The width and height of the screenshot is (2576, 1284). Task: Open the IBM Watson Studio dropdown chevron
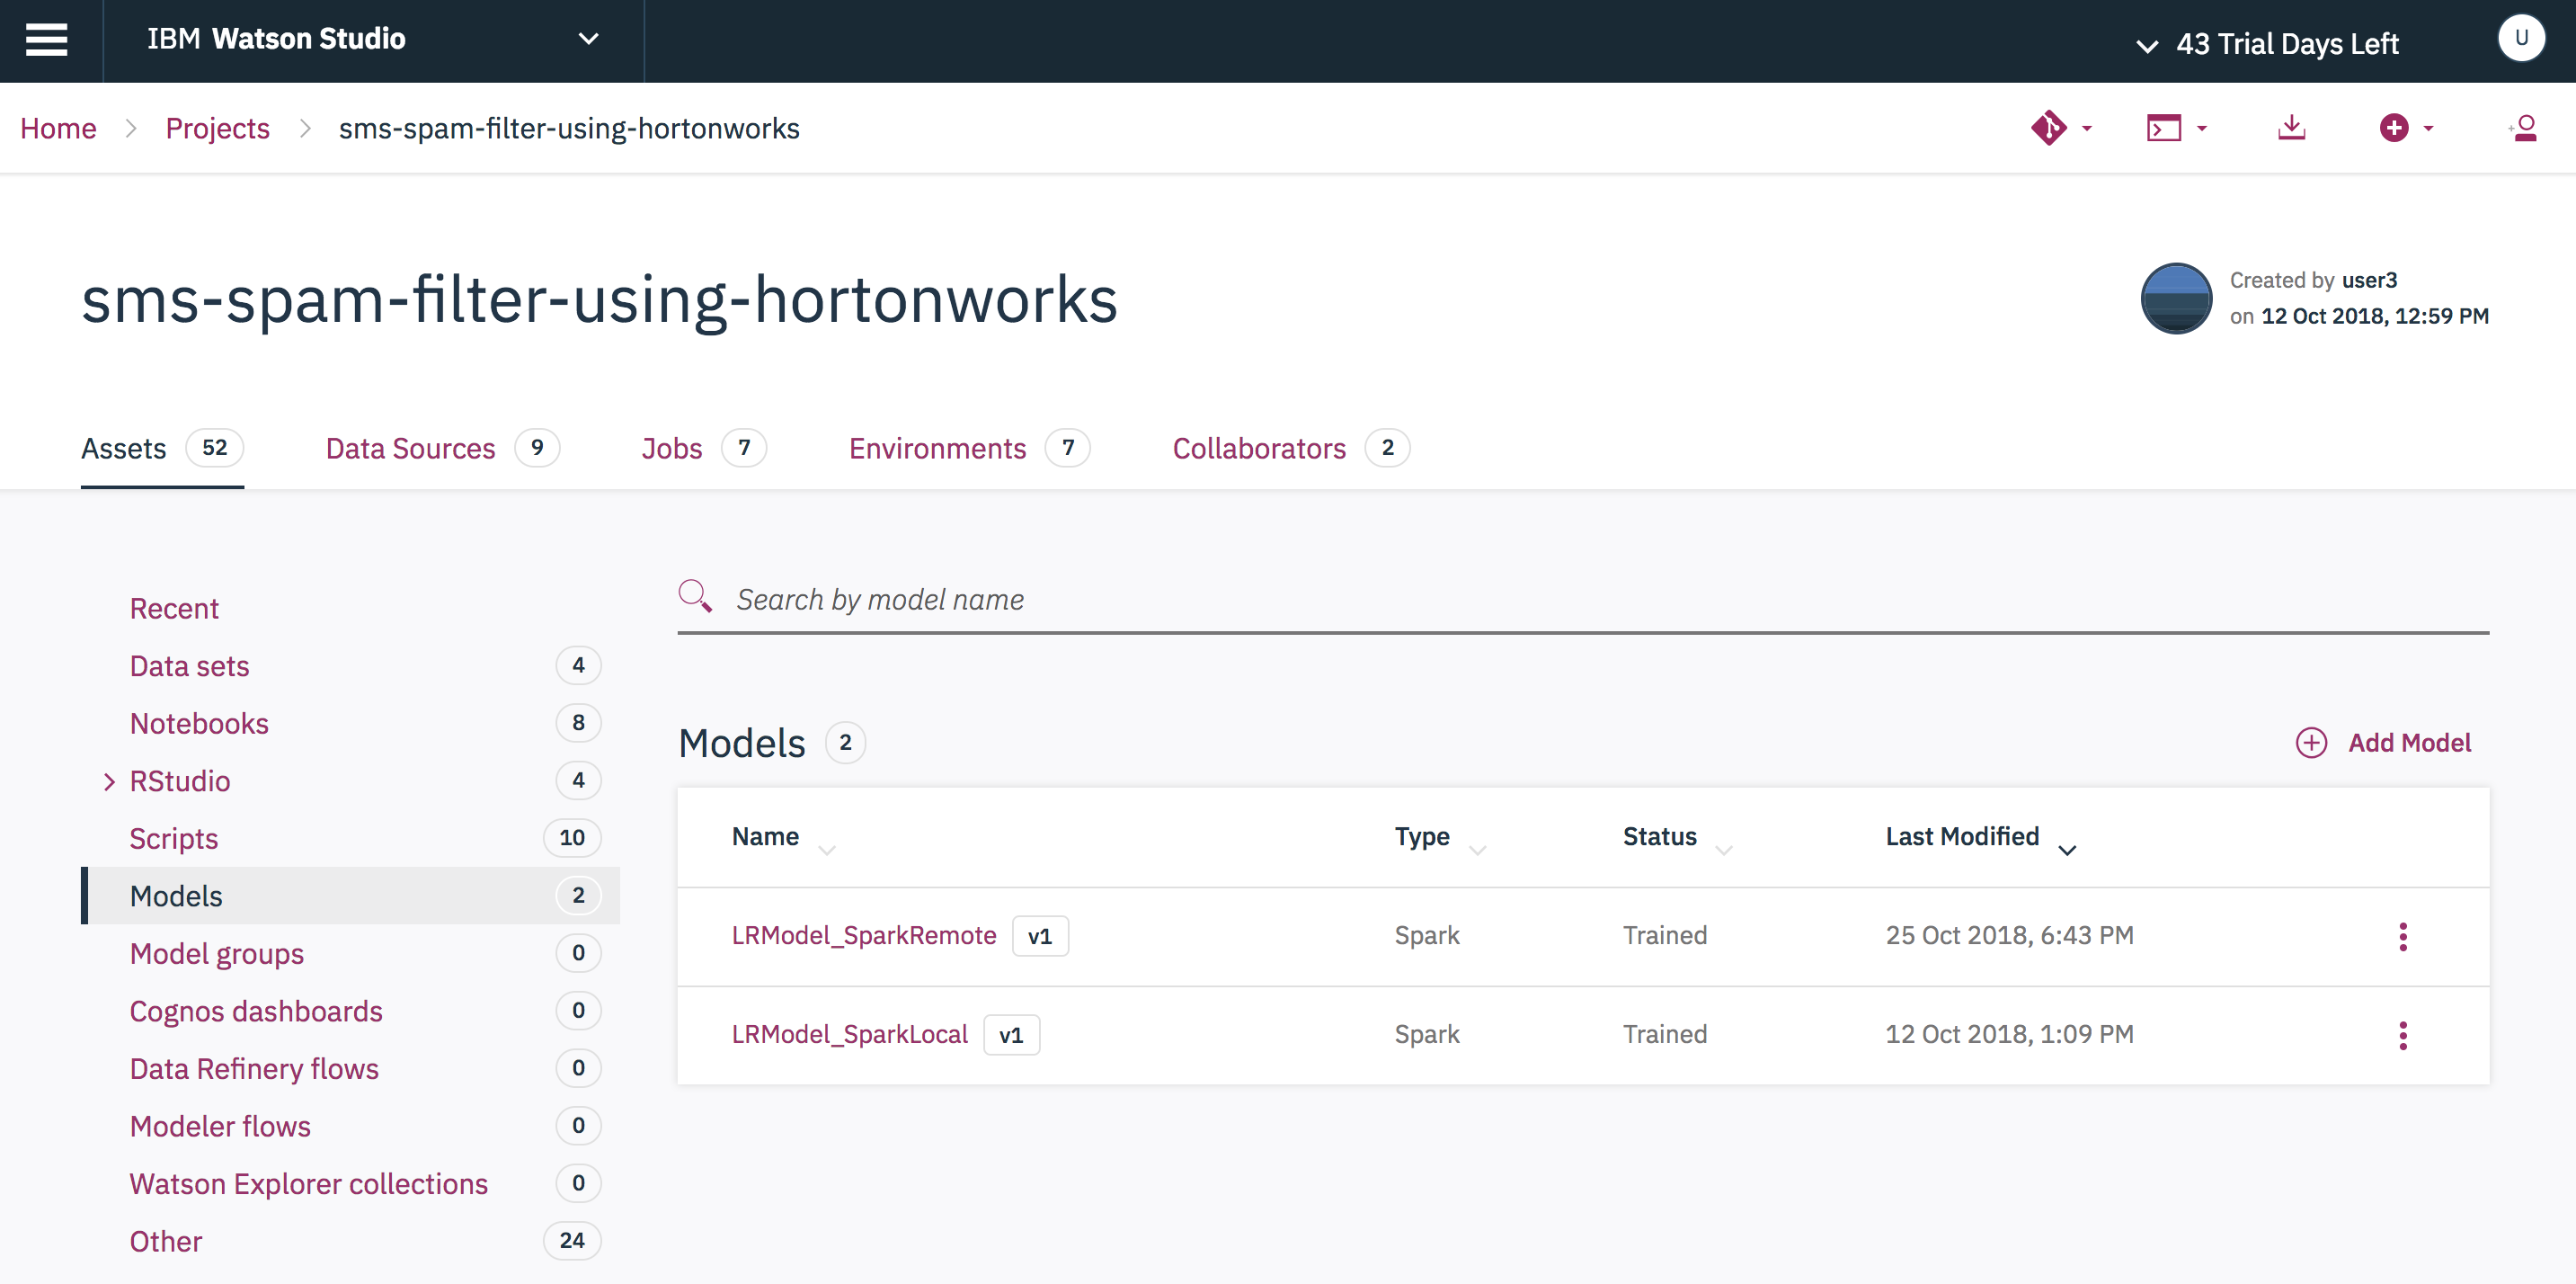click(x=588, y=40)
